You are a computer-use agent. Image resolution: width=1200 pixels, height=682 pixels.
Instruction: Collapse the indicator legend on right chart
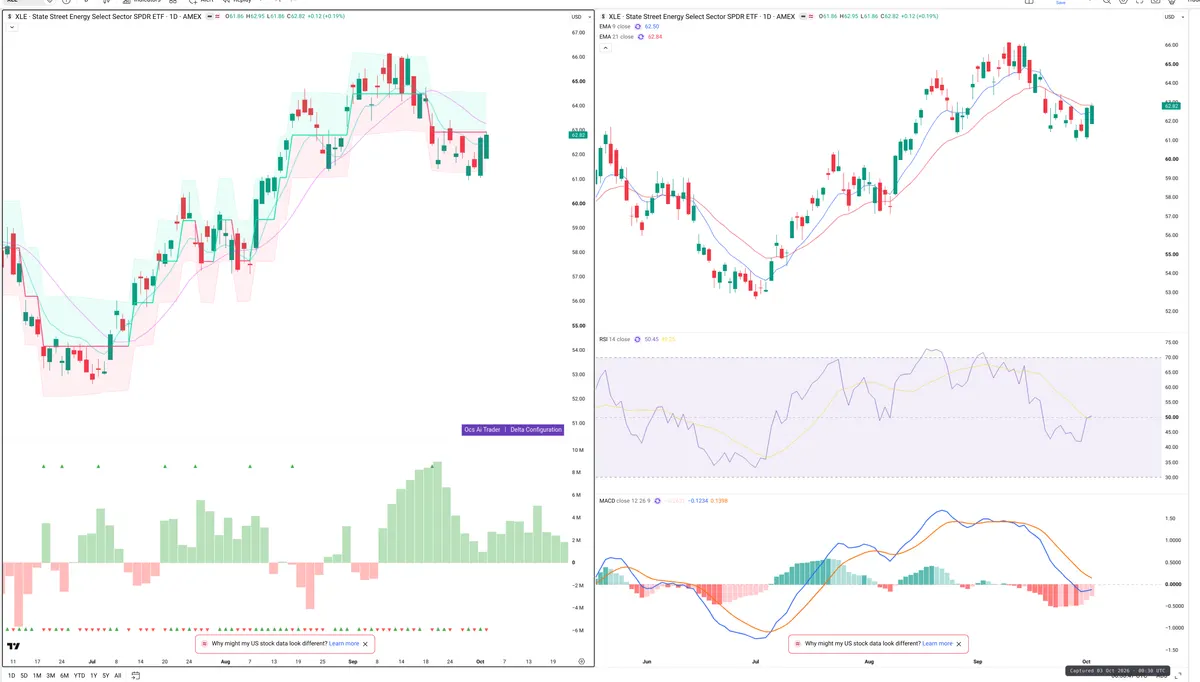tap(604, 48)
